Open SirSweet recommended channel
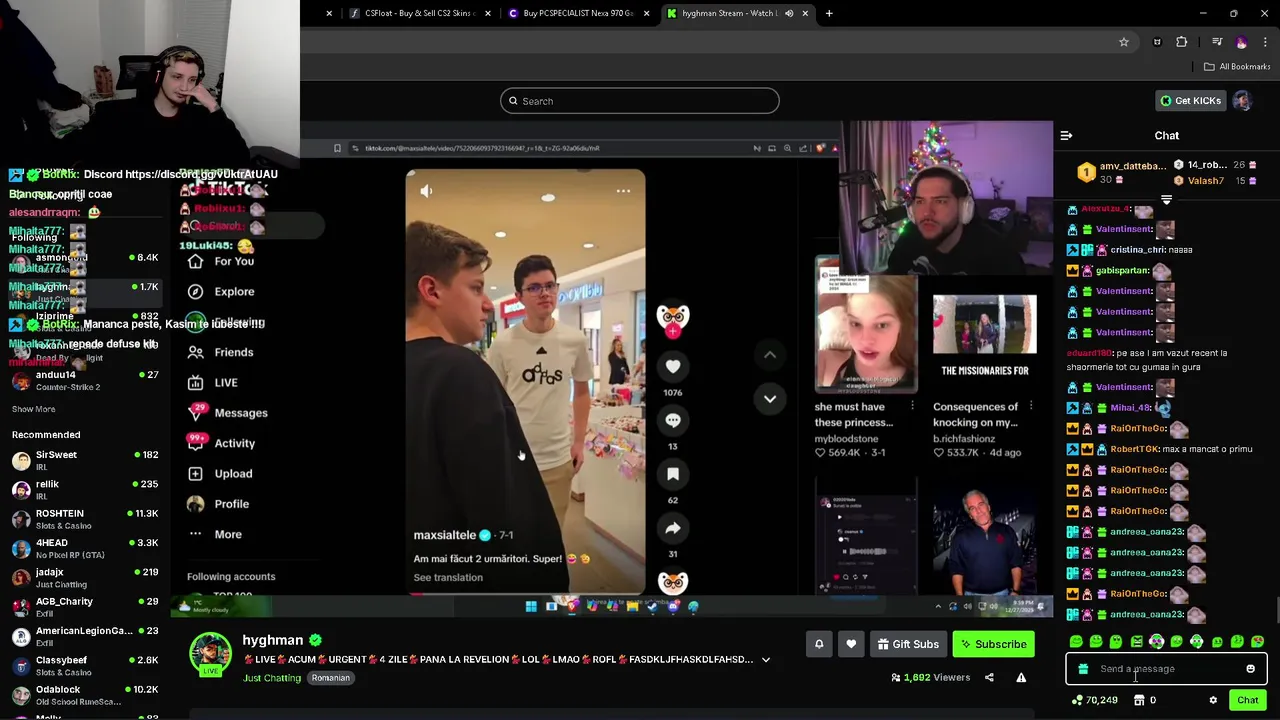This screenshot has height=720, width=1280. [x=85, y=461]
